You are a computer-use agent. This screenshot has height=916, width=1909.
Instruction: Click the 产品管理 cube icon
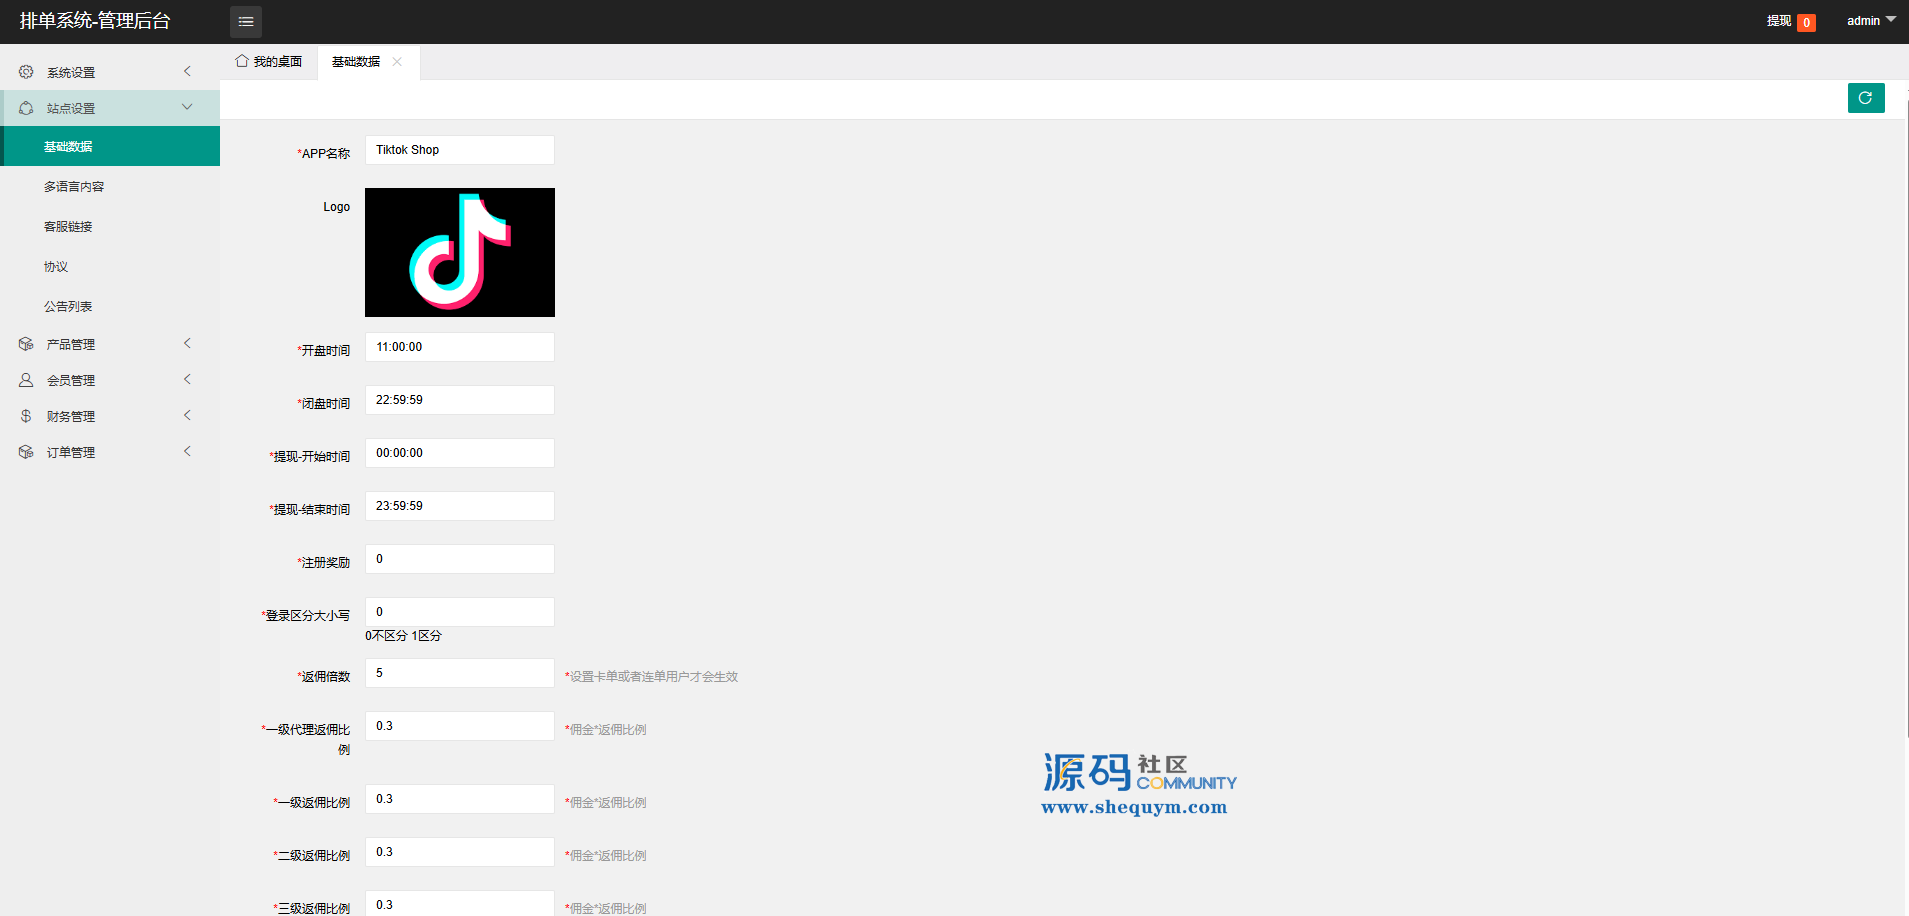point(26,344)
